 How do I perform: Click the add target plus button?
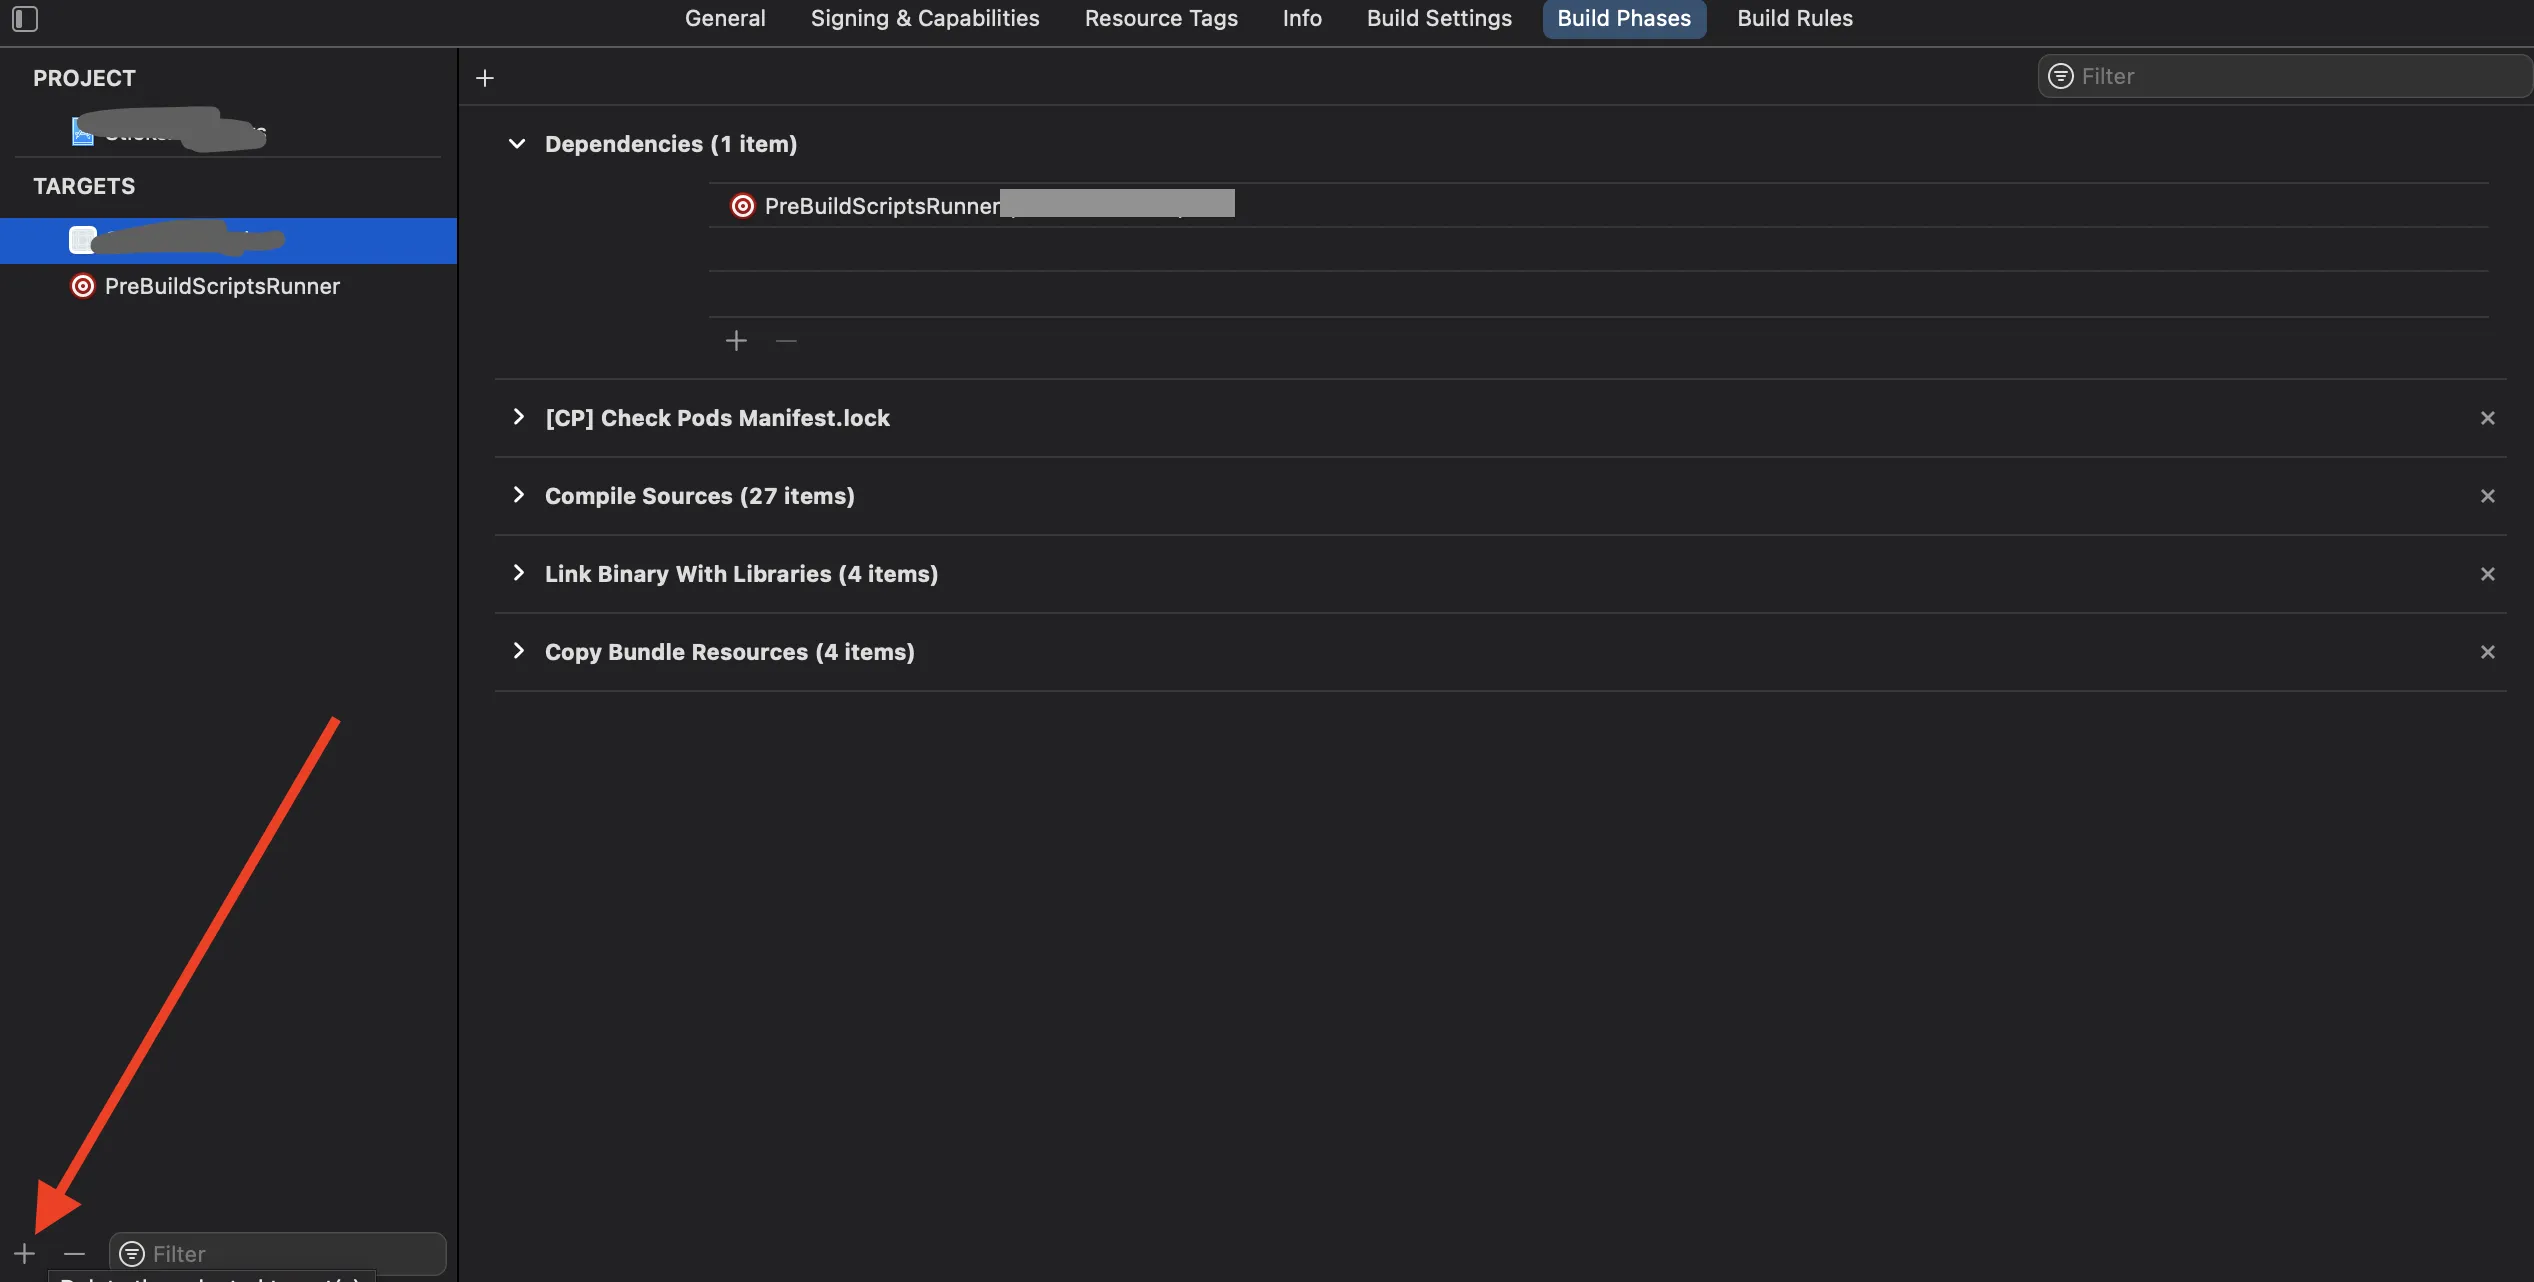pyautogui.click(x=24, y=1253)
